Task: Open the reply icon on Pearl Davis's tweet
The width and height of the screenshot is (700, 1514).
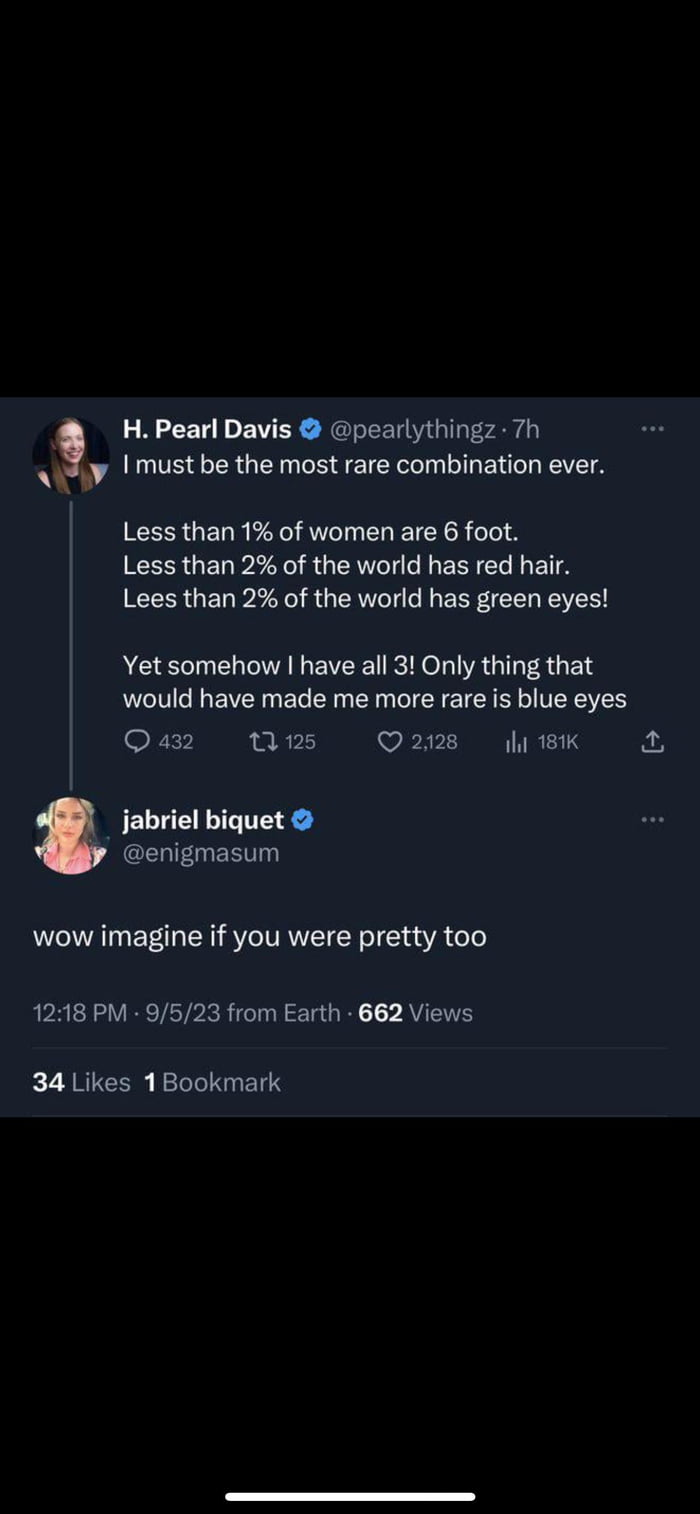Action: click(138, 741)
